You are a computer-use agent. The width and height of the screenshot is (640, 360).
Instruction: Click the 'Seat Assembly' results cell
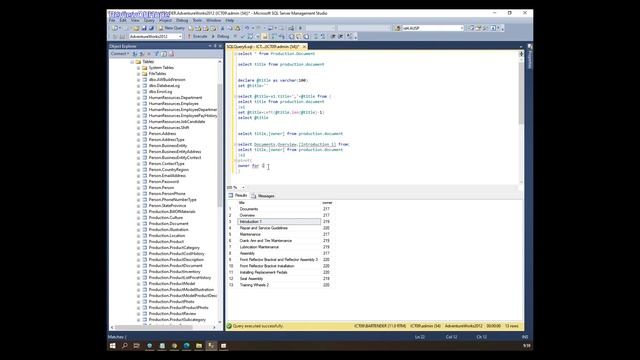click(x=279, y=279)
